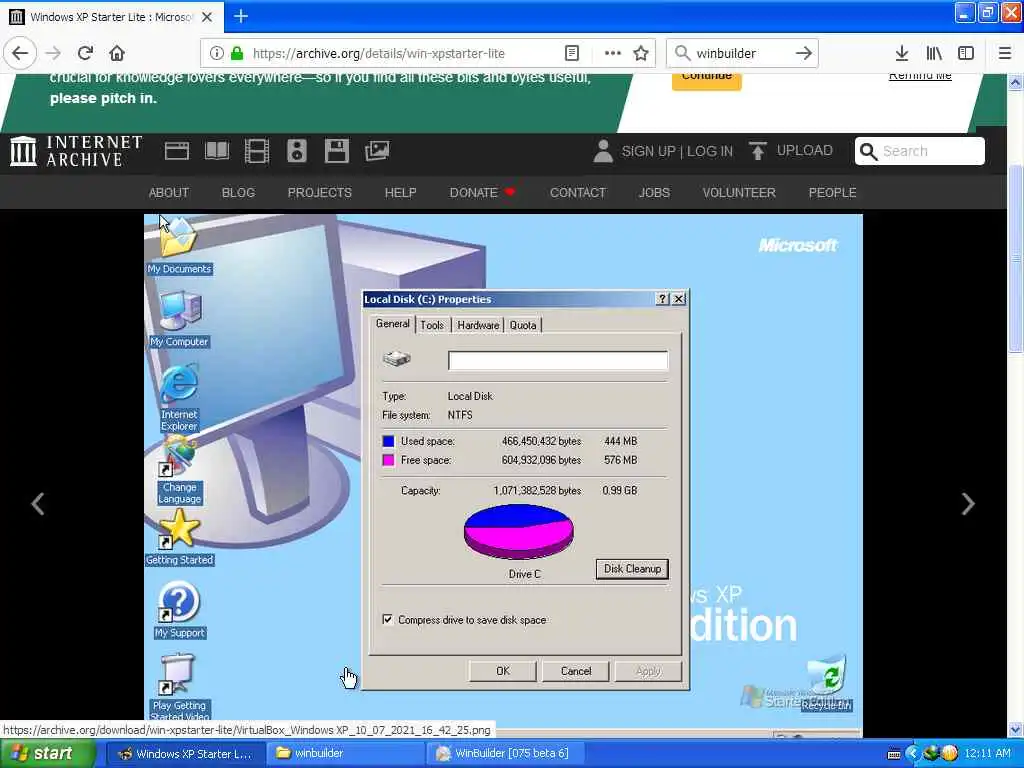Open the Web media type icon
The height and width of the screenshot is (768, 1024).
(x=177, y=151)
